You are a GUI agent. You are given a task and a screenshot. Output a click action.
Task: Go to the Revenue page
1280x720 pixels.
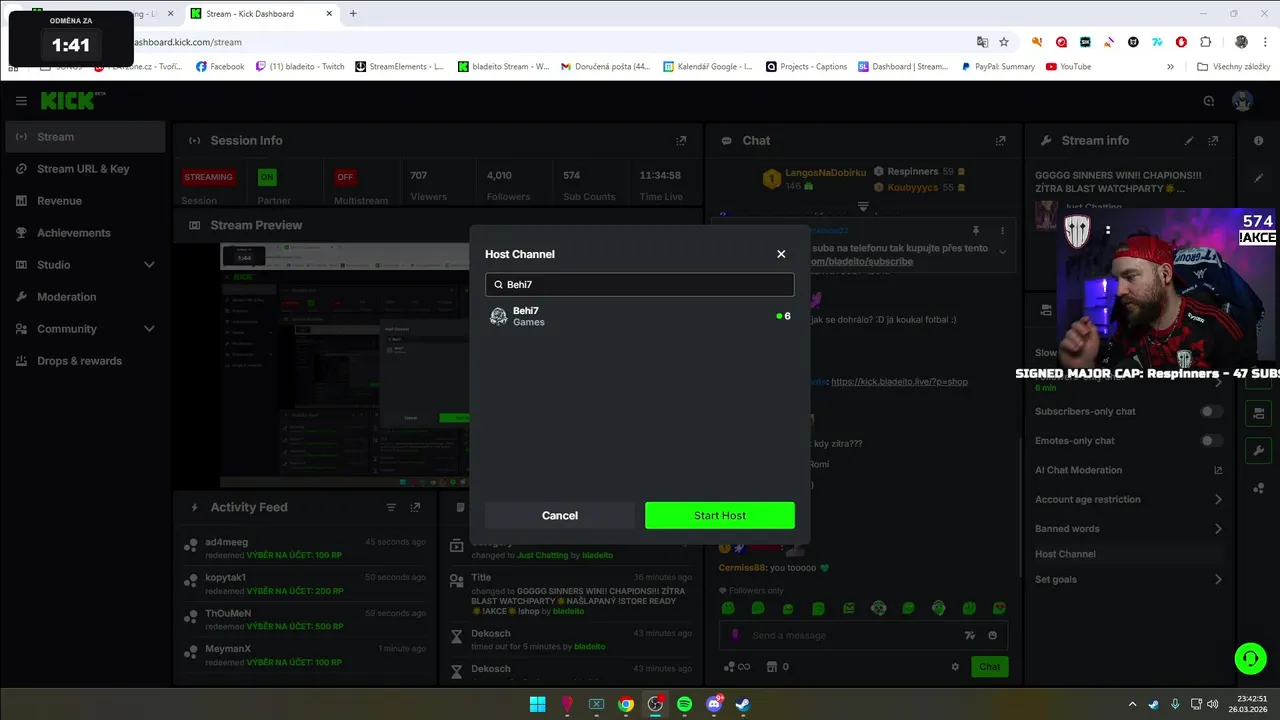85,201
